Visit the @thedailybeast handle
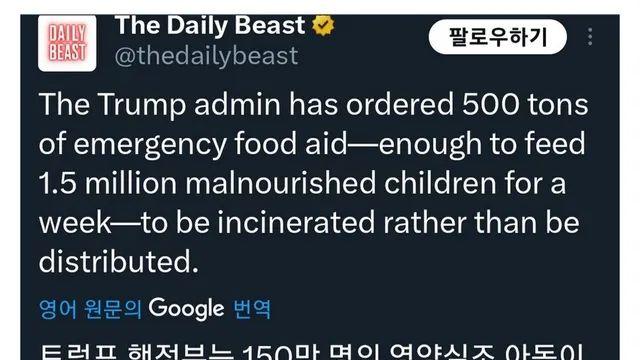Screen dimensions: 640x360 (x=207, y=56)
